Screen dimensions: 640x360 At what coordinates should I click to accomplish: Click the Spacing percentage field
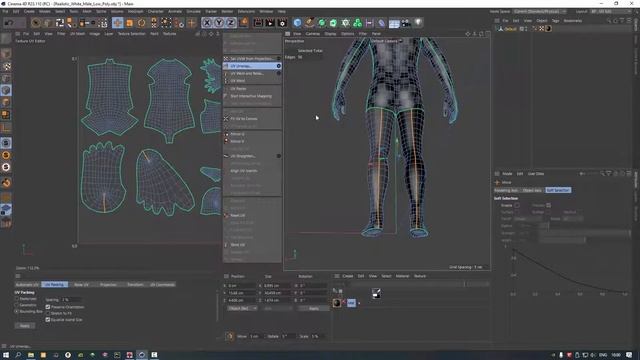click(71, 300)
